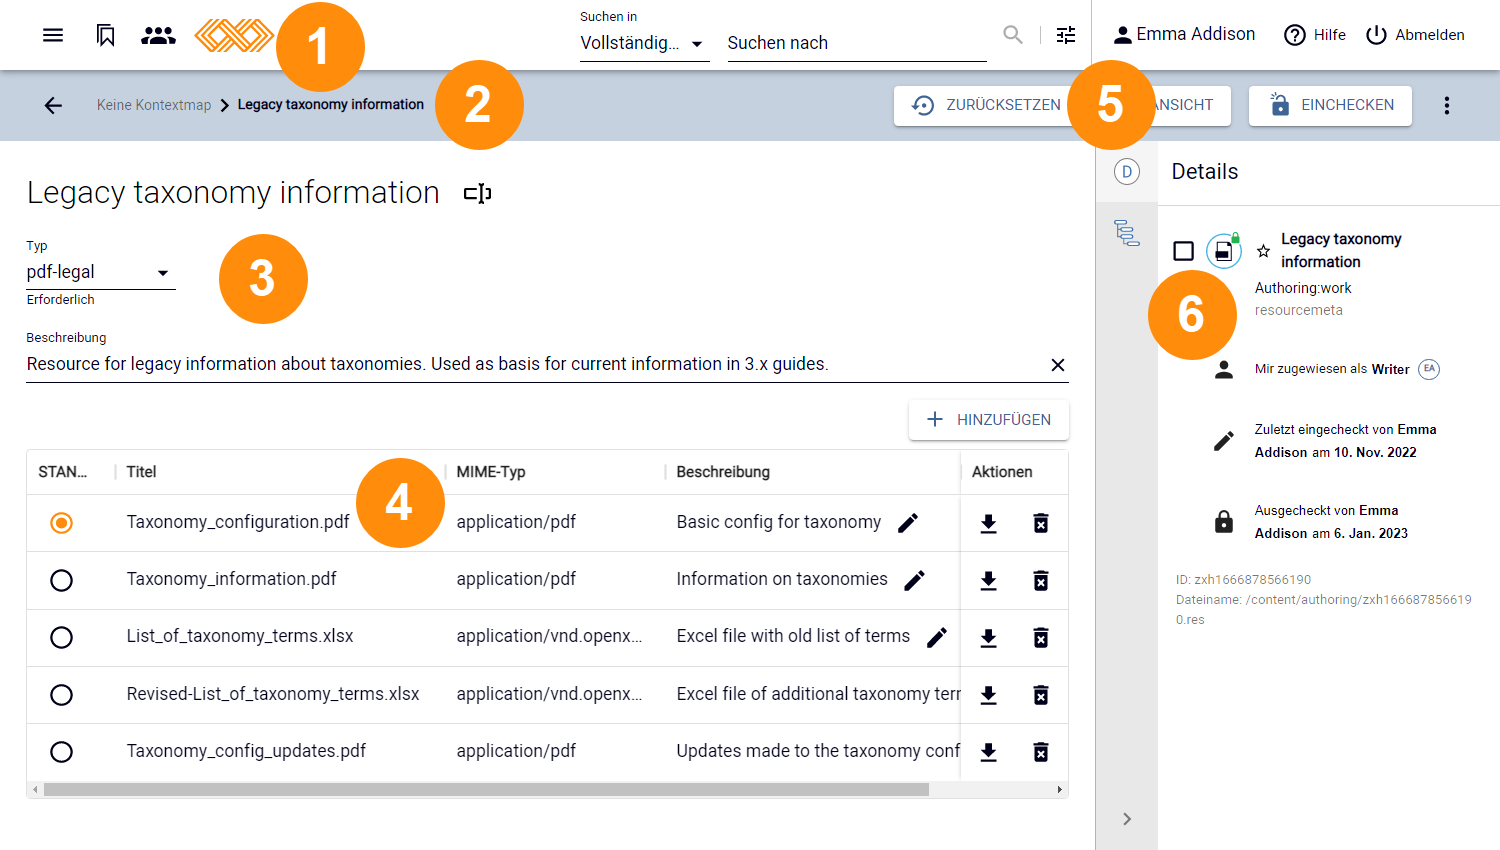
Task: Clear the Beschreibung field with X
Action: pos(1057,365)
